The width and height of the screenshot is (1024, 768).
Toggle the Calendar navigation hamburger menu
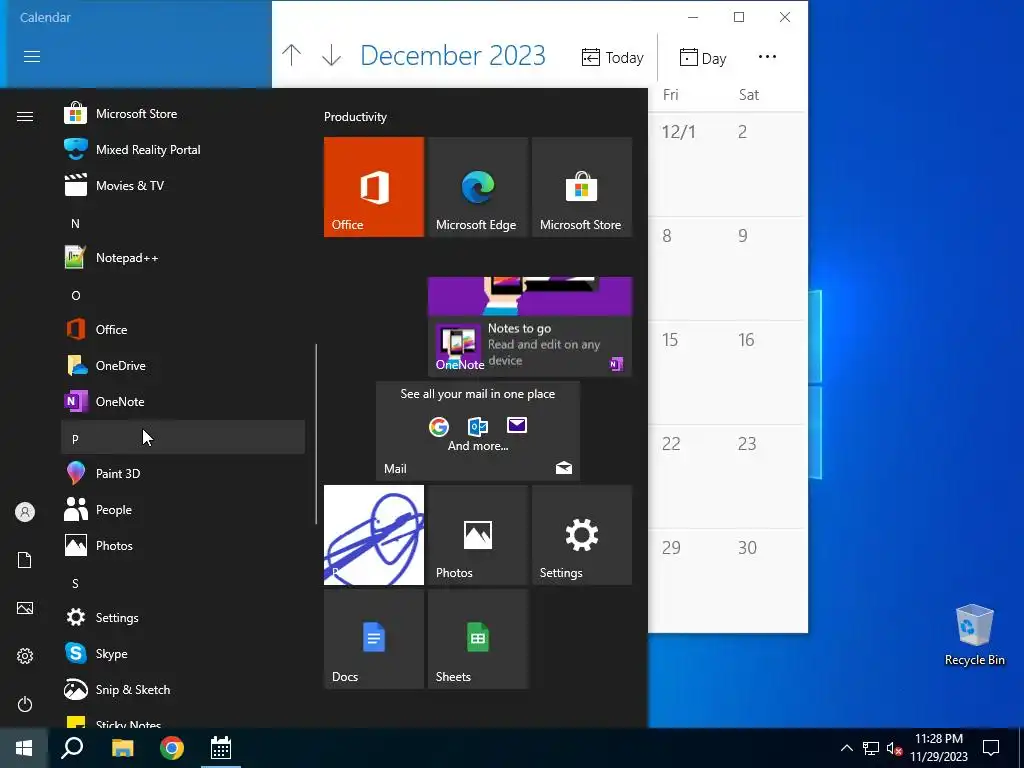32,57
